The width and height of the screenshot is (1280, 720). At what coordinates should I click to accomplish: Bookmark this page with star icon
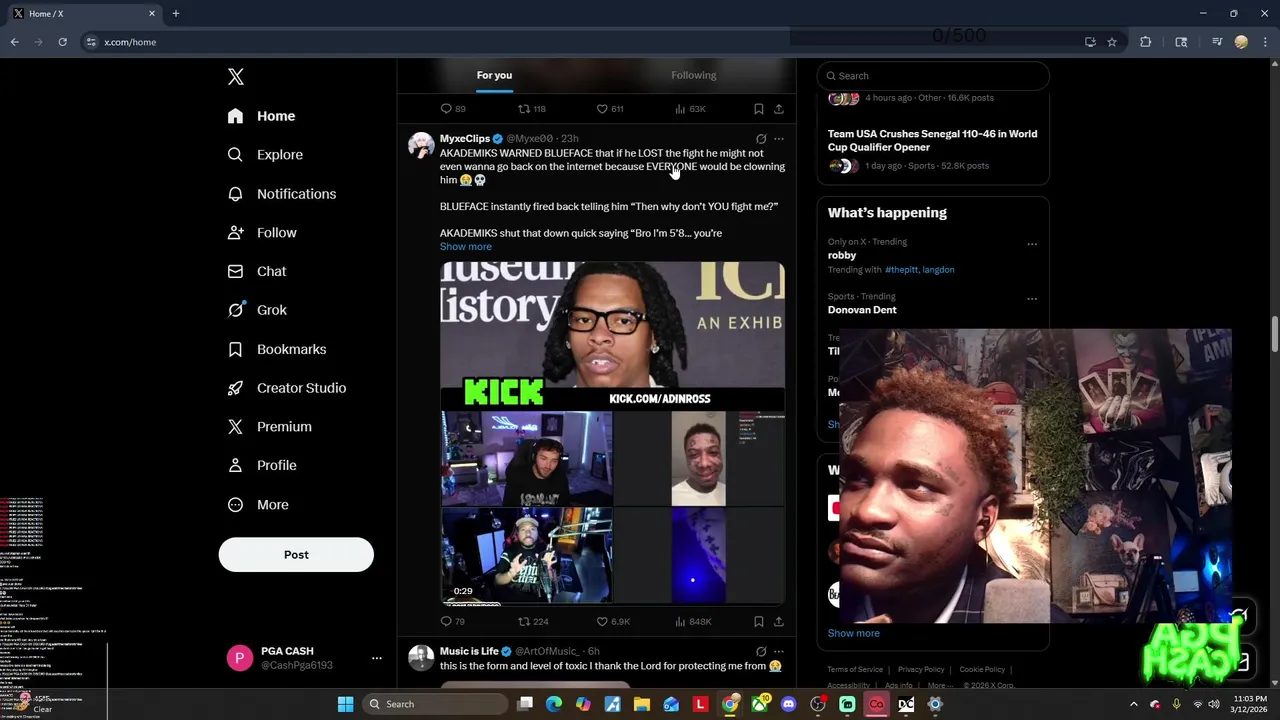1112,42
